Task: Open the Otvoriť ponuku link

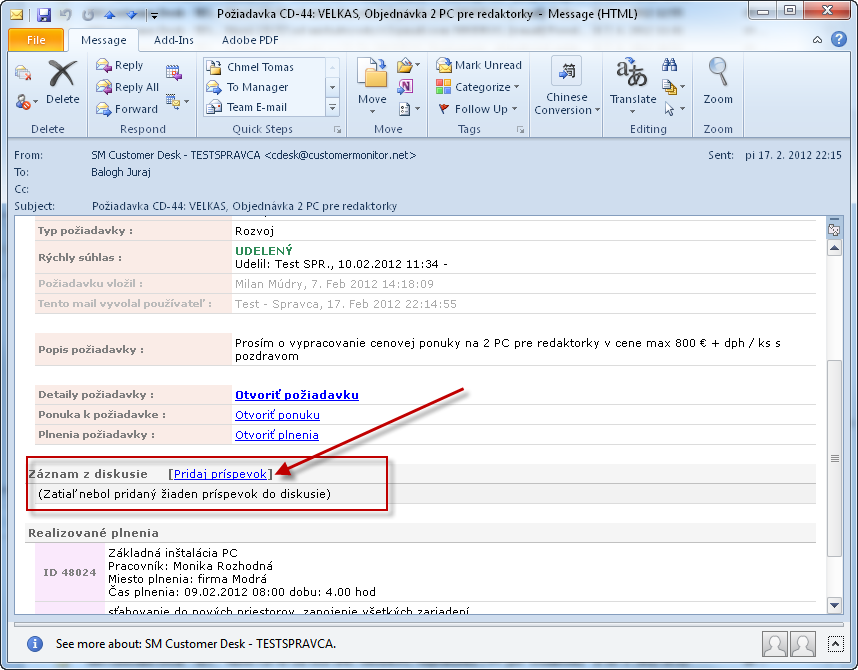Action: pyautogui.click(x=277, y=415)
